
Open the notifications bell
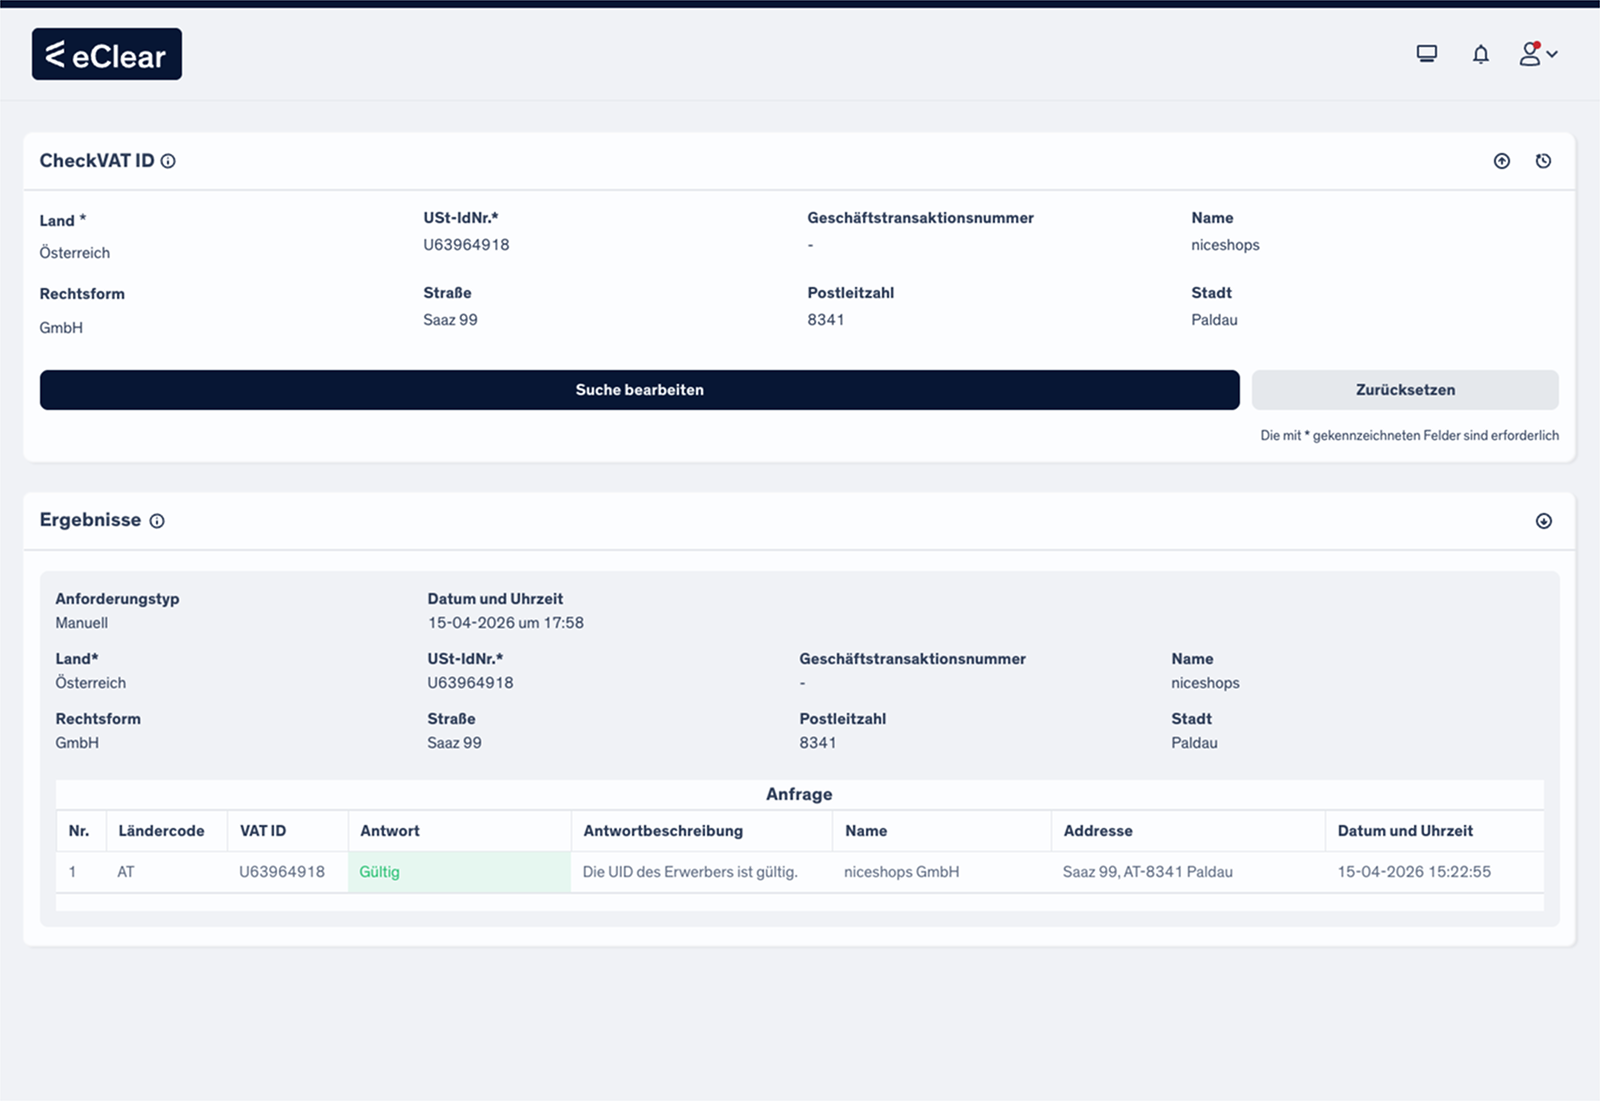click(x=1481, y=54)
